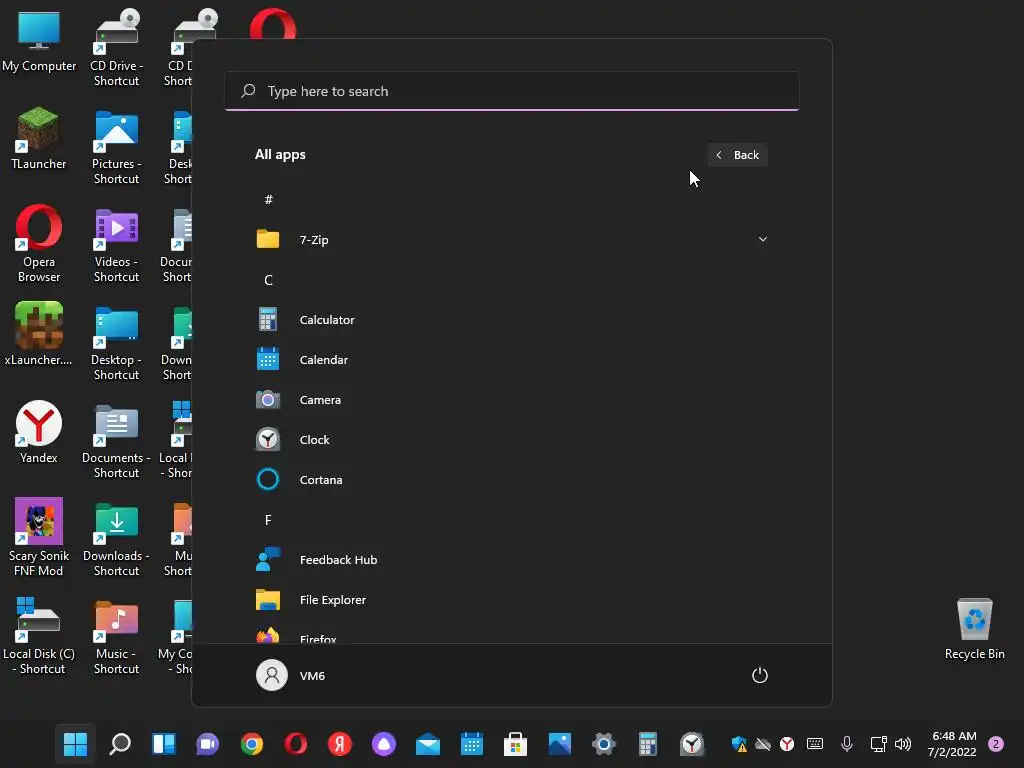Open Microsoft Store from the taskbar
The height and width of the screenshot is (768, 1024).
515,744
